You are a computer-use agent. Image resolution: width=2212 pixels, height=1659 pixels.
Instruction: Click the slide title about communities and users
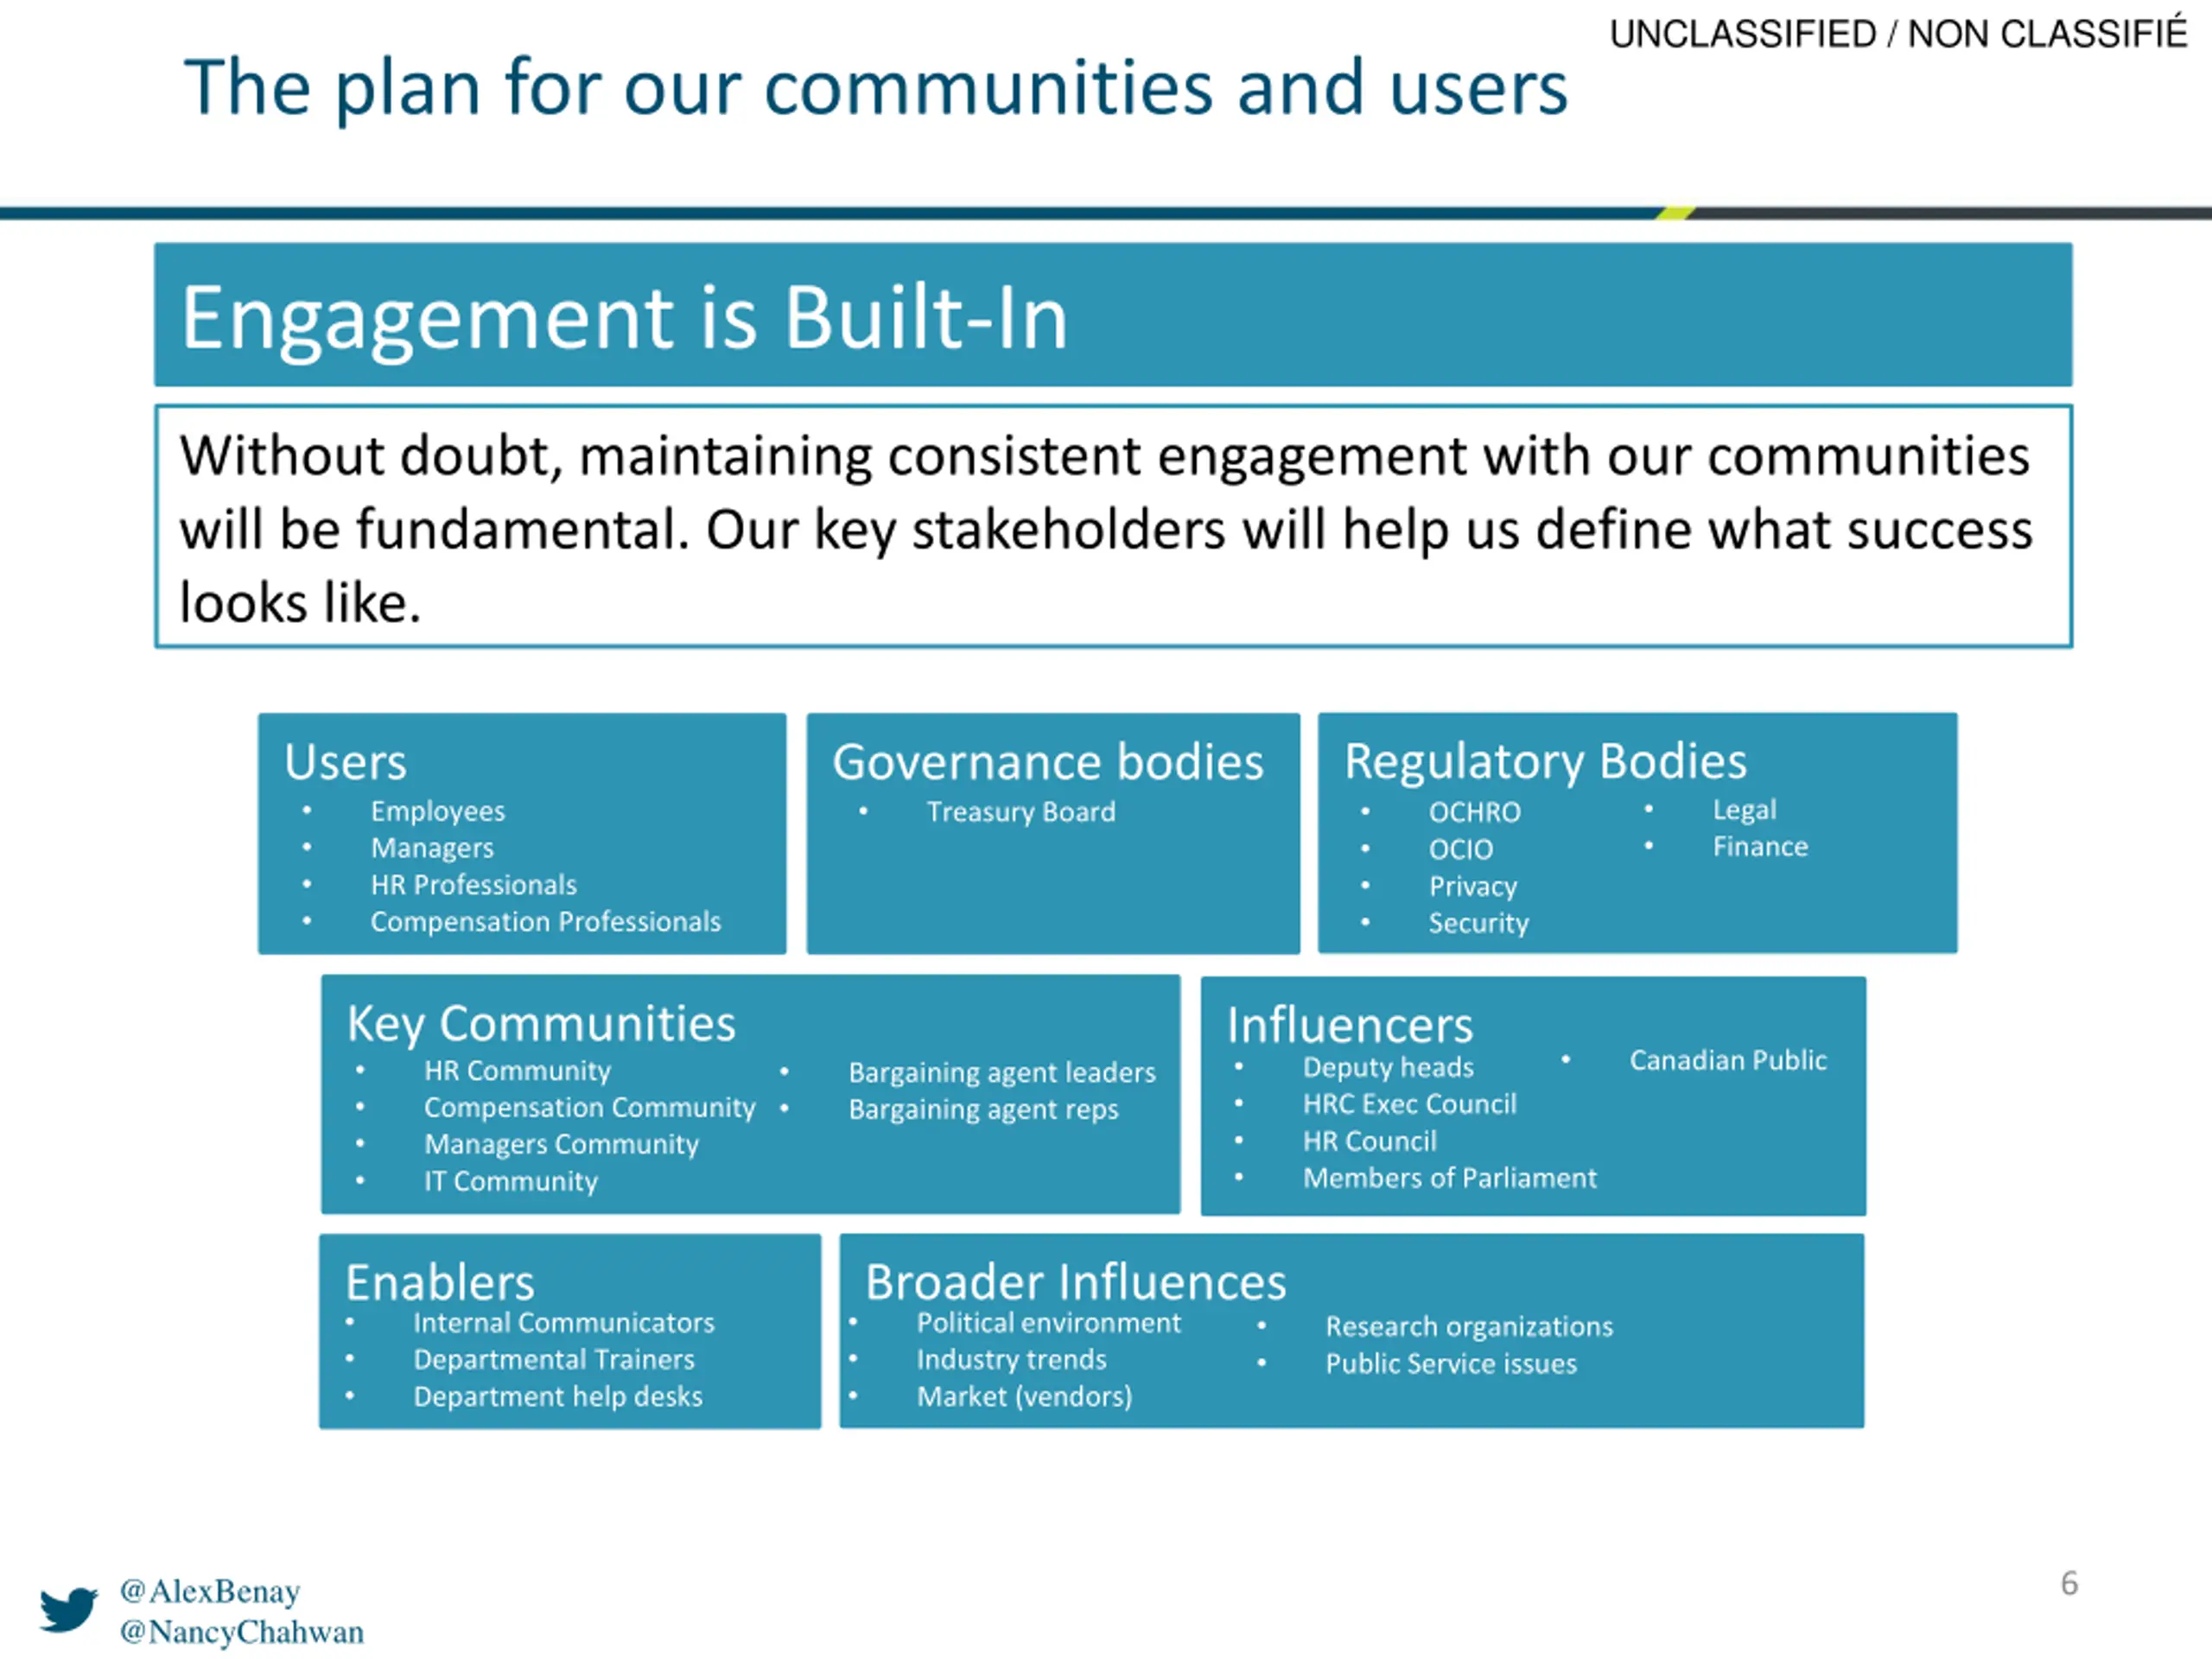pyautogui.click(x=876, y=88)
